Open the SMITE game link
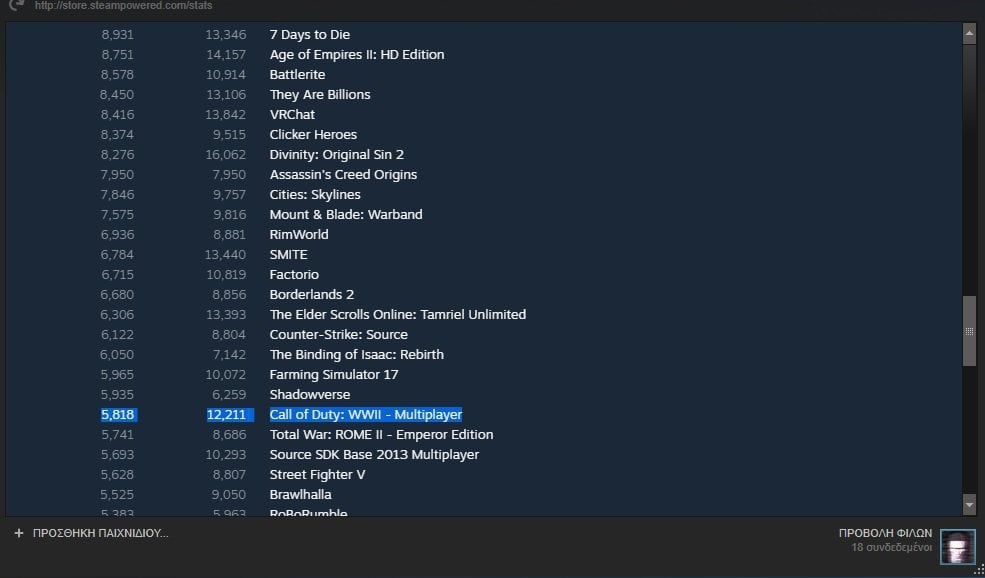985x578 pixels. click(x=288, y=254)
